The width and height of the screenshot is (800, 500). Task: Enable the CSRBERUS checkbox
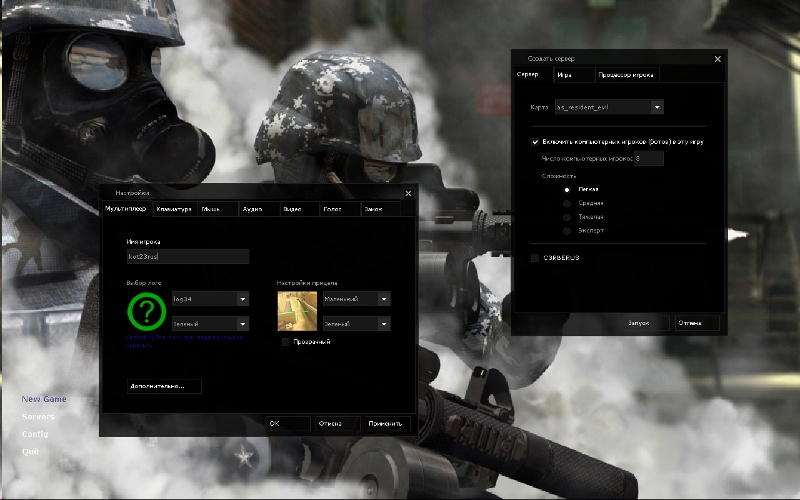[535, 258]
